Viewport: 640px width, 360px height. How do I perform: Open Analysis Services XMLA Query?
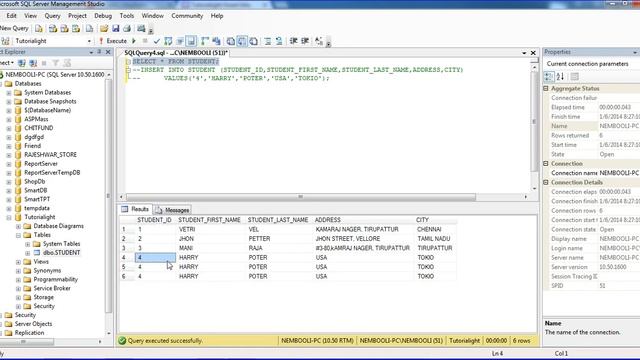click(76, 29)
